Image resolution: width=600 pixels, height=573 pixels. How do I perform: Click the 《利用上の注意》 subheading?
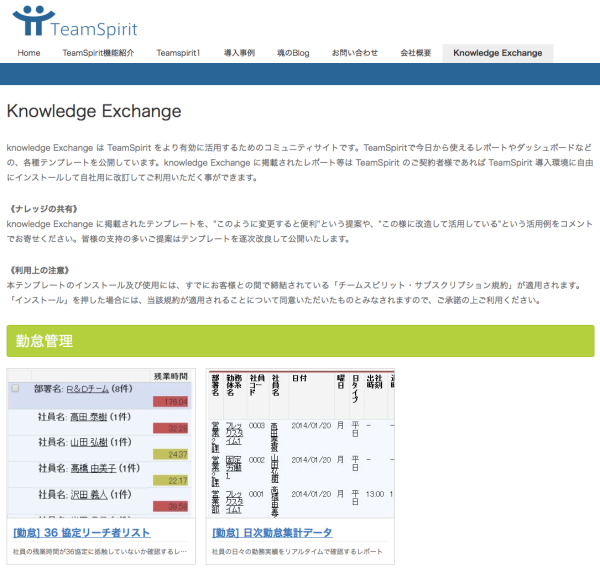coord(39,270)
